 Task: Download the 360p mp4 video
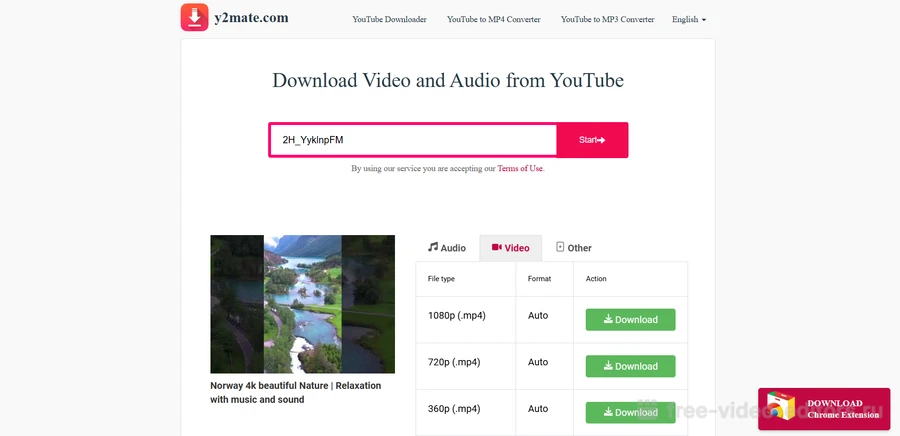pyautogui.click(x=630, y=412)
